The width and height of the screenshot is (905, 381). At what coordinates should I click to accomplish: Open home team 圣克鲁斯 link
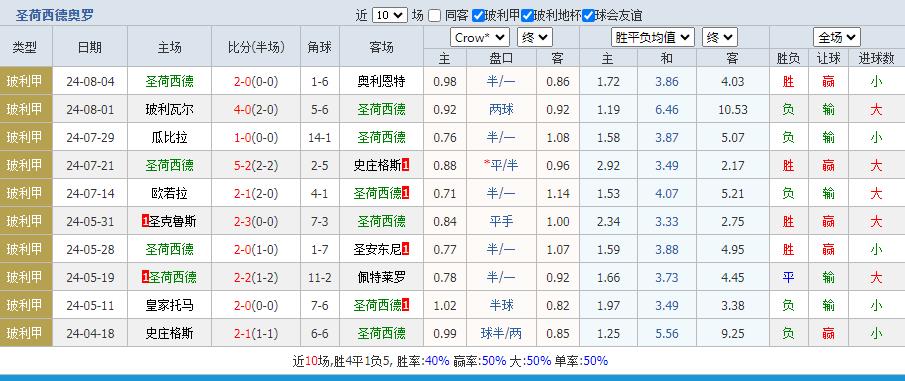point(173,221)
